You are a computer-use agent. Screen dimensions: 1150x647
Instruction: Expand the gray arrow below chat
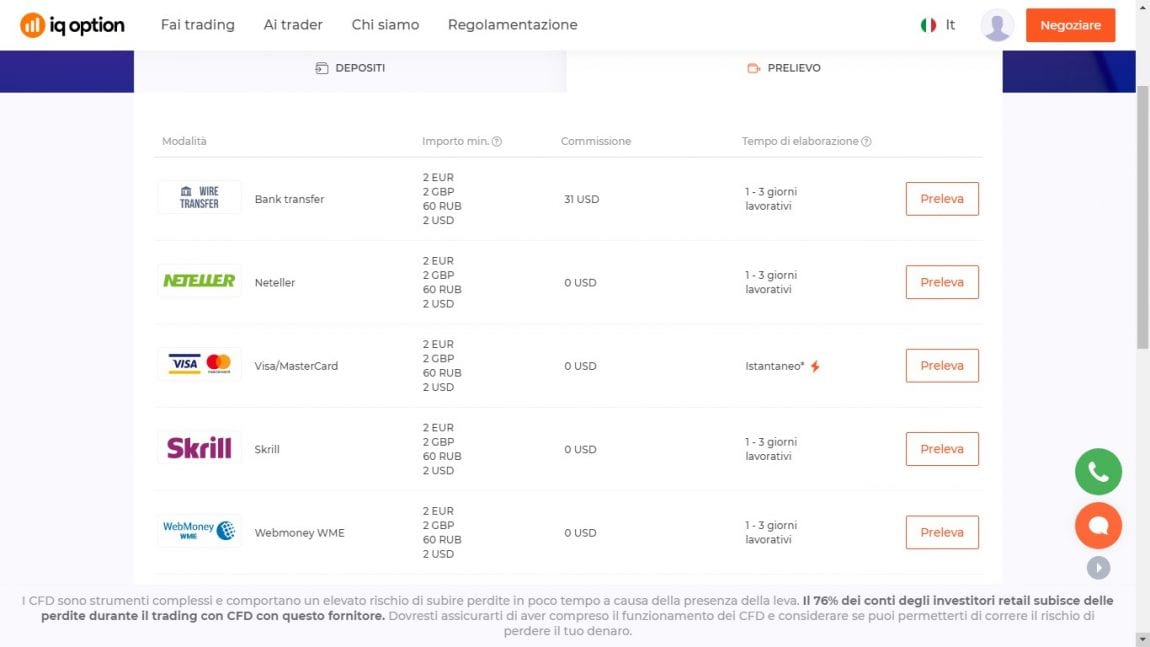[1098, 568]
